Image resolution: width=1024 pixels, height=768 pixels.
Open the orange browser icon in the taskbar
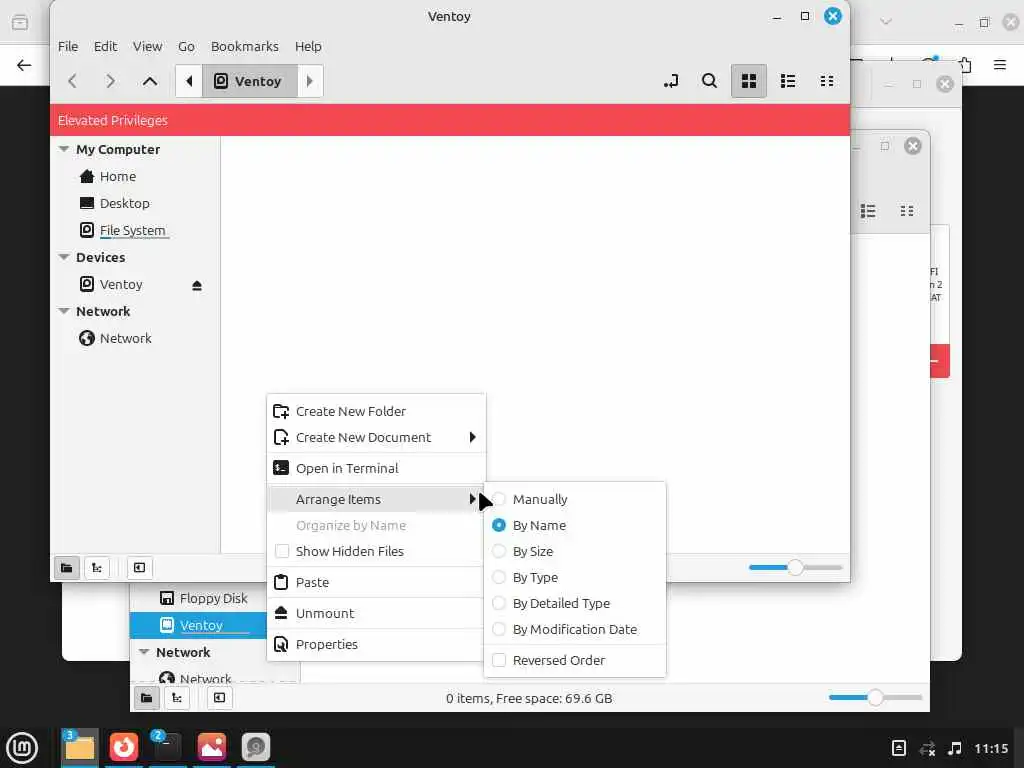click(123, 747)
